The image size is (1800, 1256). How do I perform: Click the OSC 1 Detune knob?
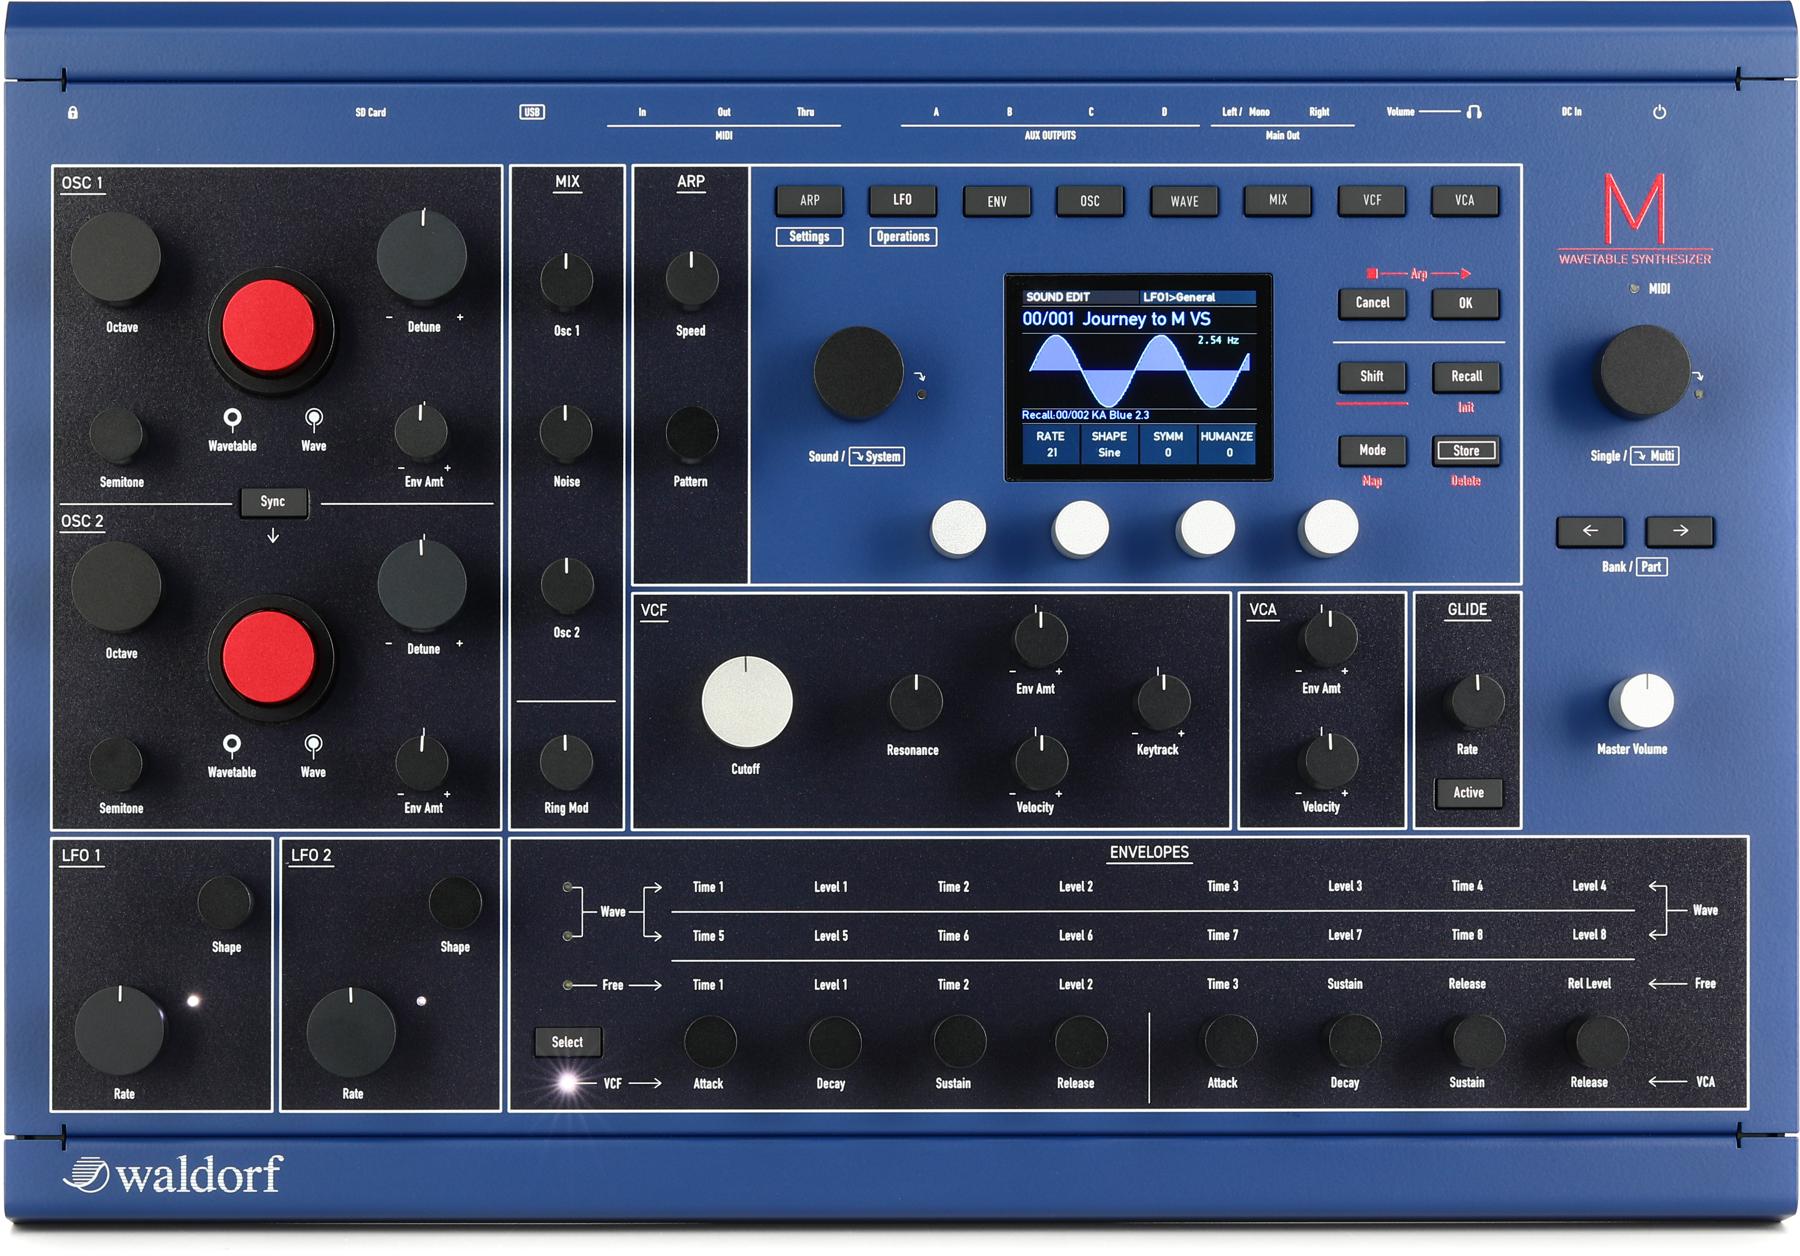(x=422, y=256)
